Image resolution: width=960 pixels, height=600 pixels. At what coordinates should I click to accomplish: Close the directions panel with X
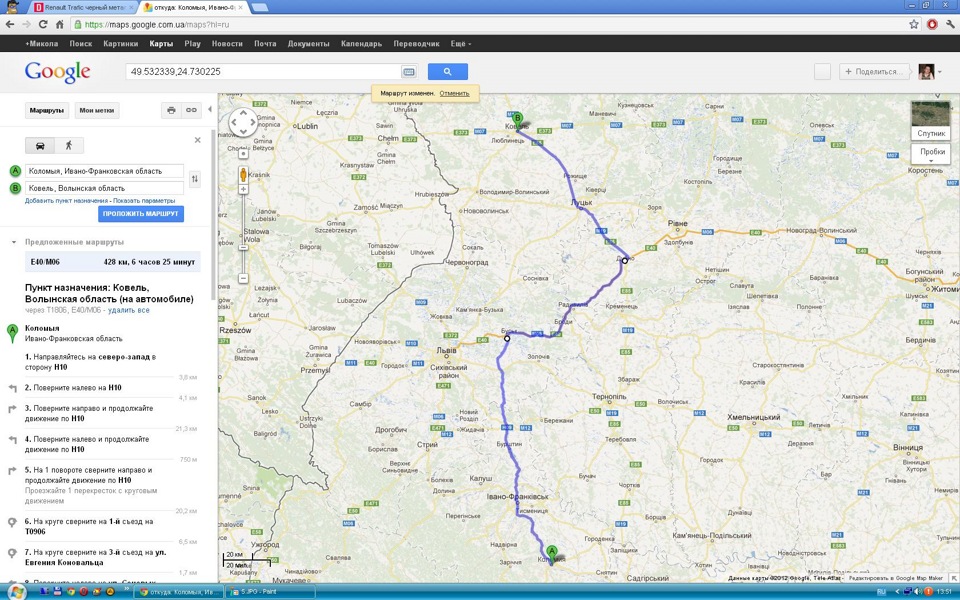pyautogui.click(x=198, y=140)
